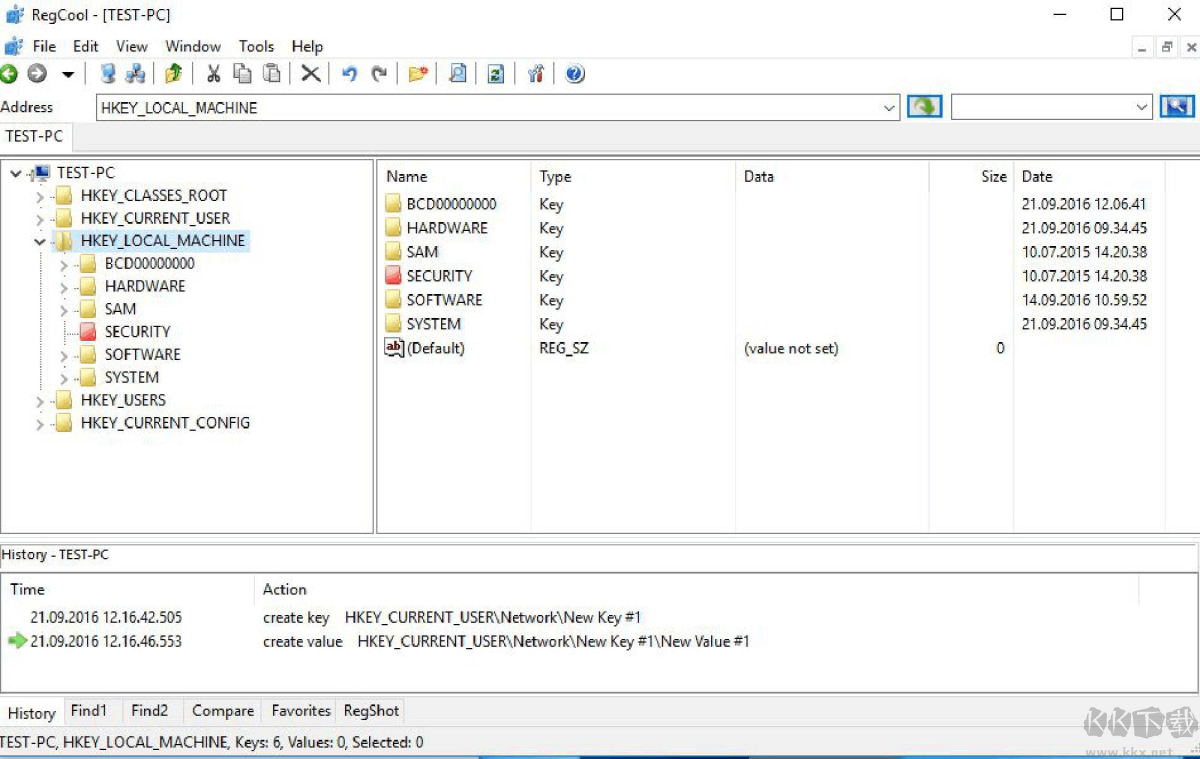Image resolution: width=1200 pixels, height=759 pixels.
Task: Select the SECURITY key in the tree
Action: (137, 332)
